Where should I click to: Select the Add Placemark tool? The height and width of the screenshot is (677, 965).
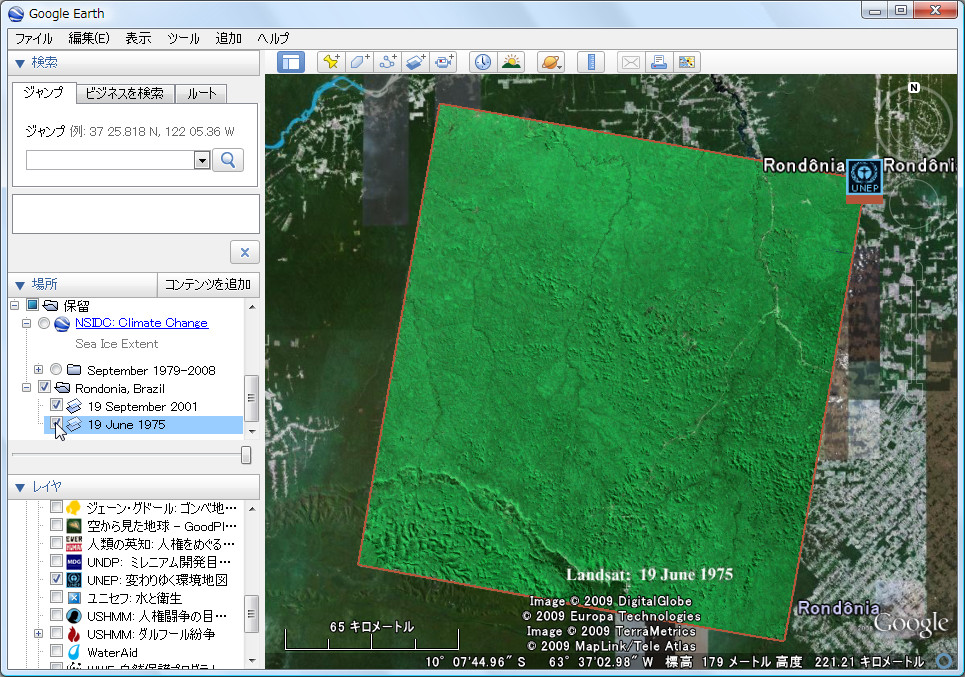pos(330,61)
